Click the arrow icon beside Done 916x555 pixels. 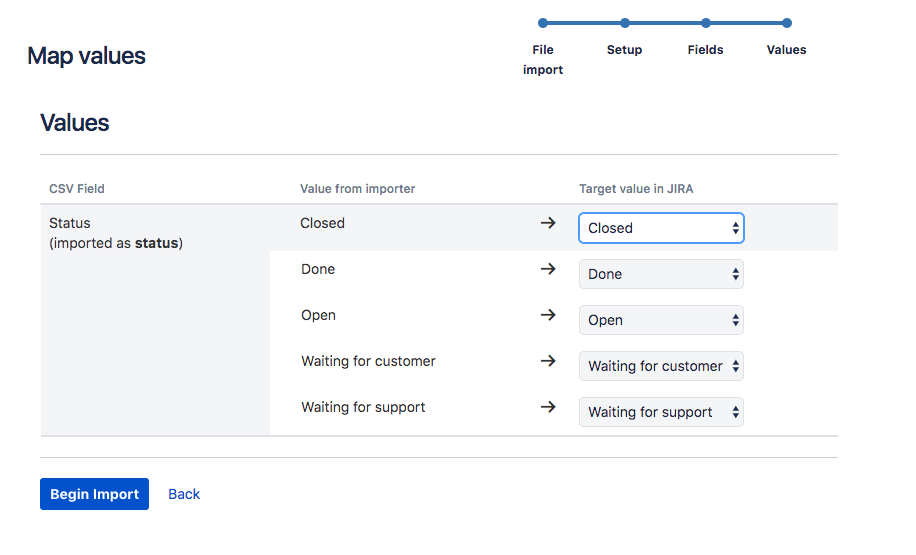(x=548, y=269)
